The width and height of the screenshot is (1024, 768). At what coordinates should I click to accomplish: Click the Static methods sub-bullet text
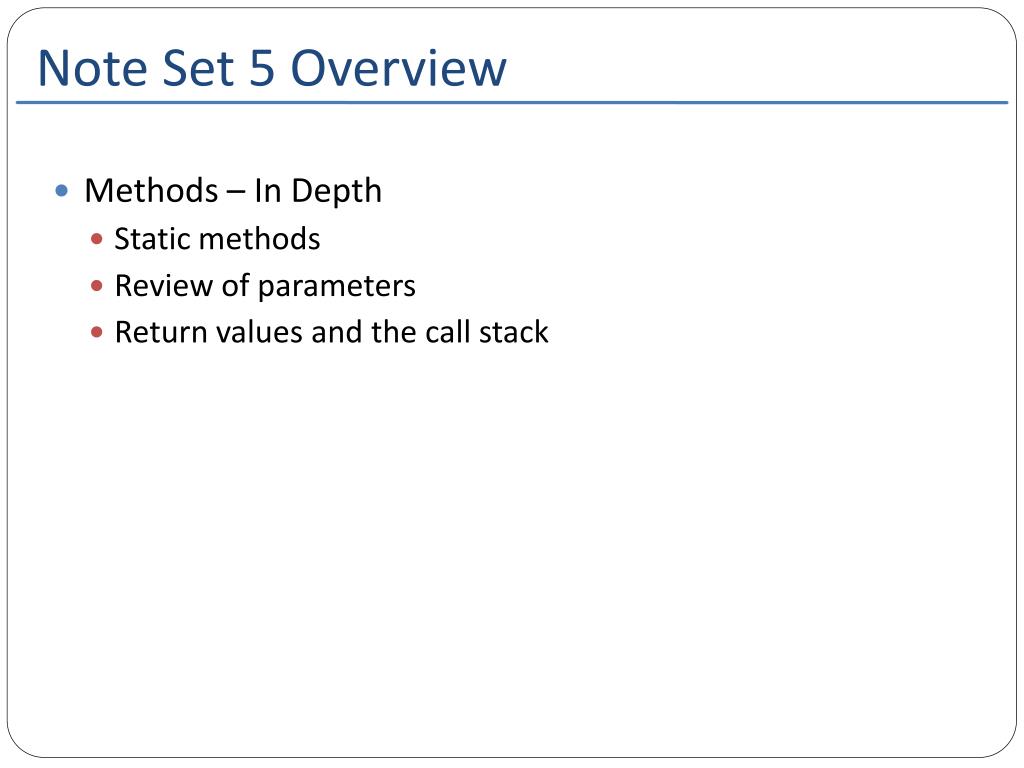click(x=217, y=238)
